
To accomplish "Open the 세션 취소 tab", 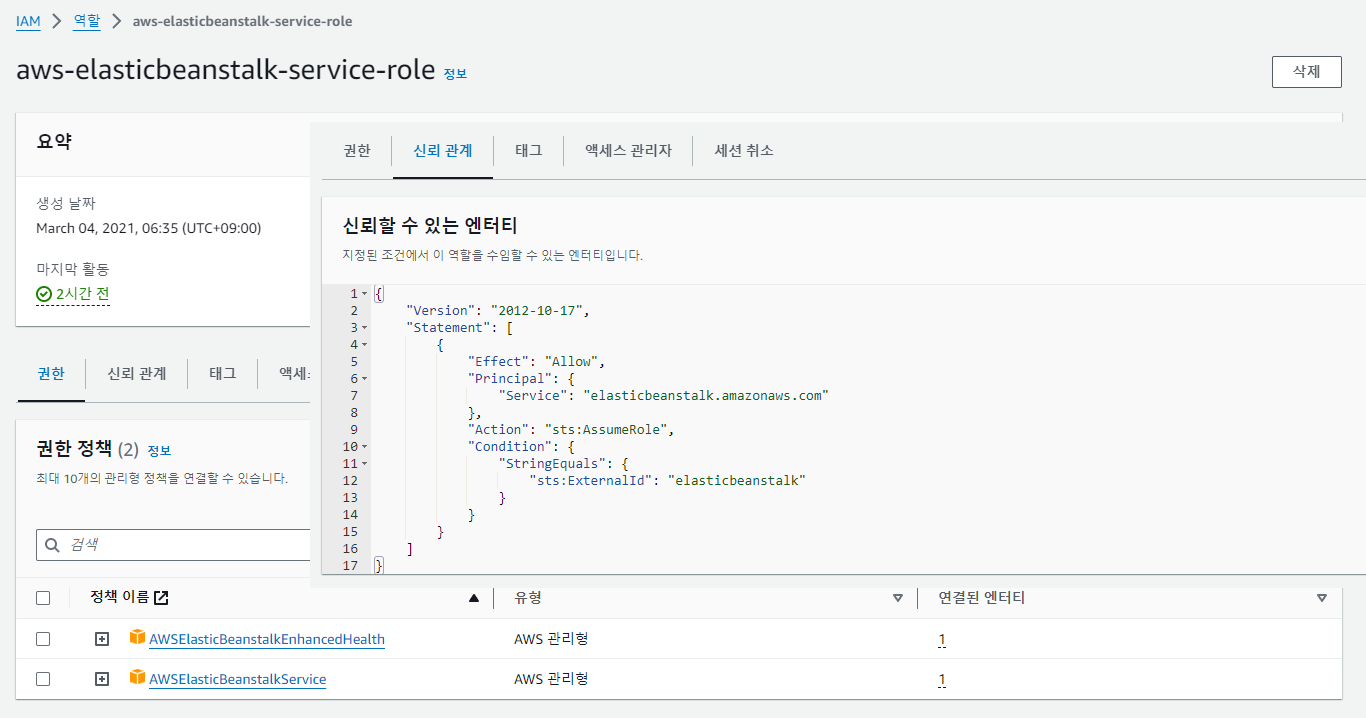I will pos(743,150).
